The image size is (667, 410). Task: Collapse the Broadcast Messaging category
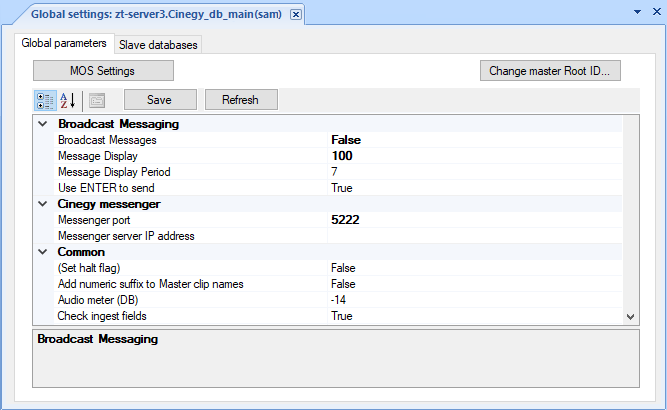tap(43, 124)
